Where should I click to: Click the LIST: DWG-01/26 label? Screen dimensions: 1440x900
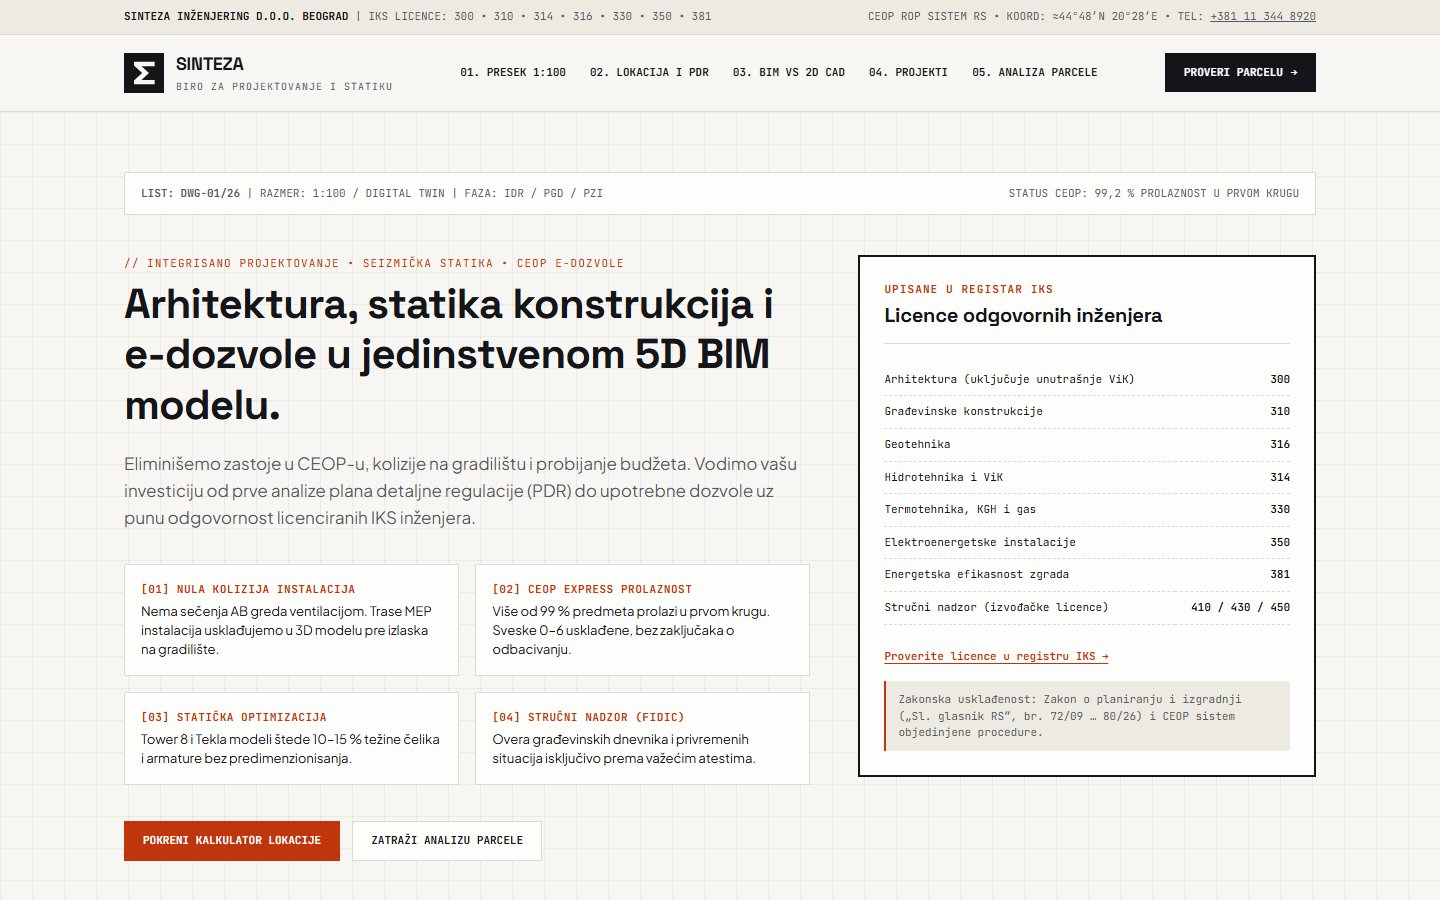click(x=191, y=194)
